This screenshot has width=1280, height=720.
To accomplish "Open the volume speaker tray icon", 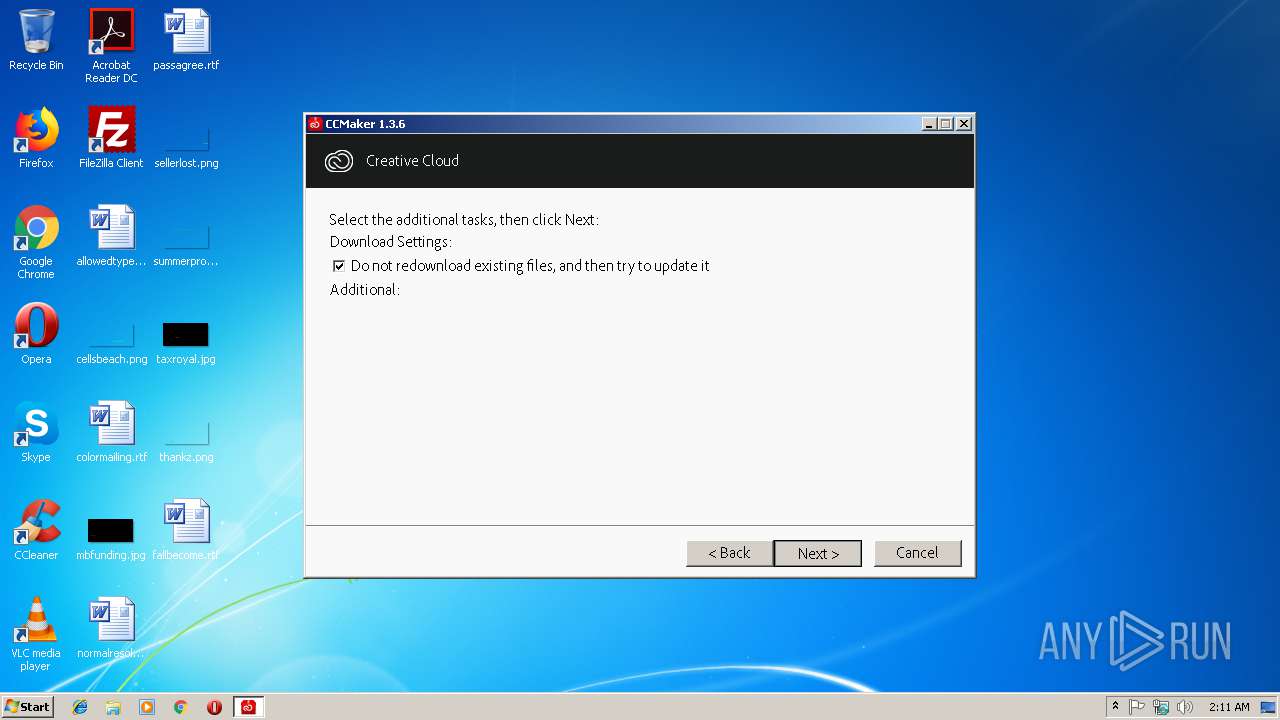I will 1185,707.
